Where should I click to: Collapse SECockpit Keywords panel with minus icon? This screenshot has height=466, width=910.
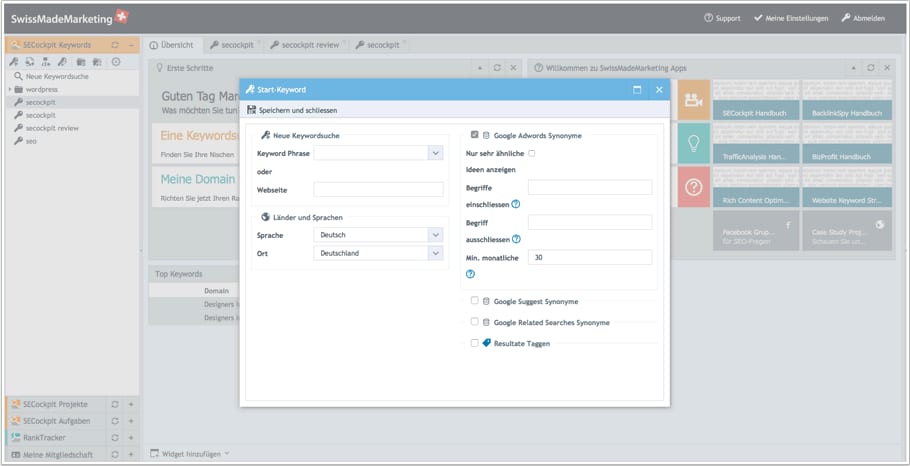131,45
